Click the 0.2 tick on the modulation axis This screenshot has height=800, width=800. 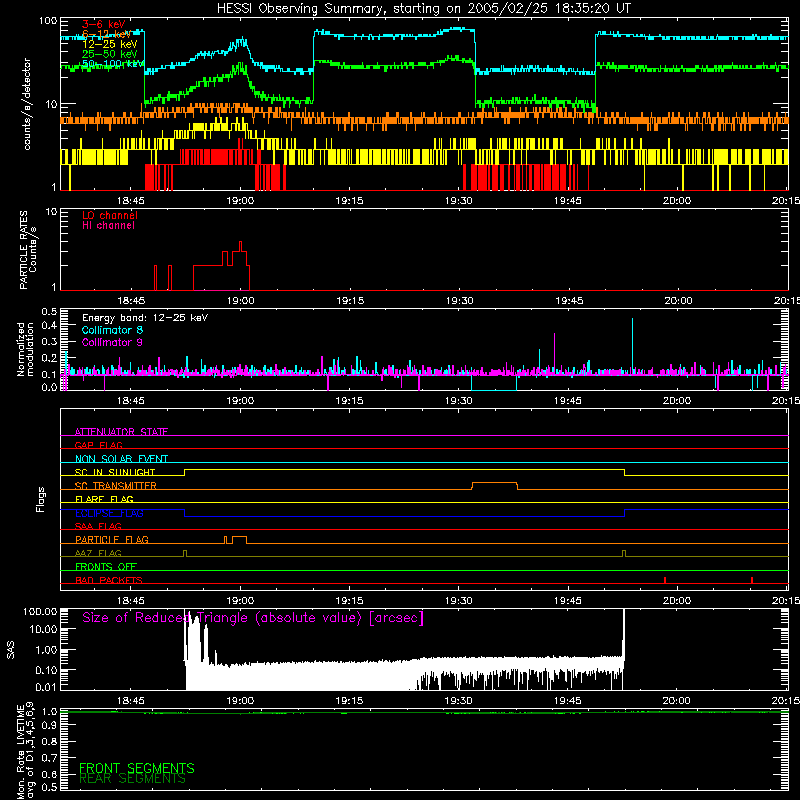point(49,358)
